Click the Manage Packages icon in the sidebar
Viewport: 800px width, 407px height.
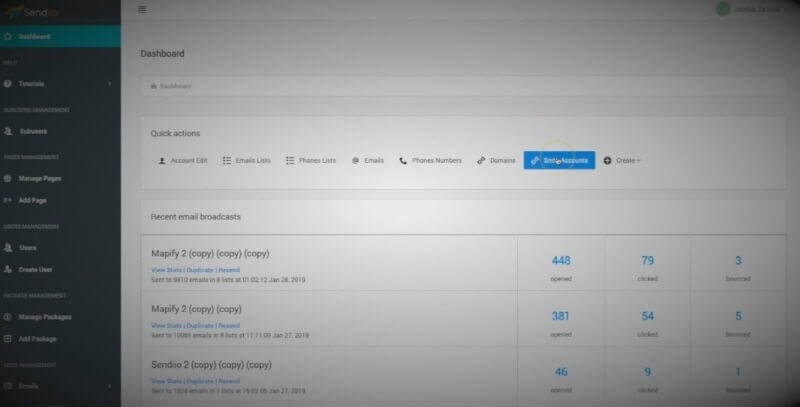coord(8,317)
